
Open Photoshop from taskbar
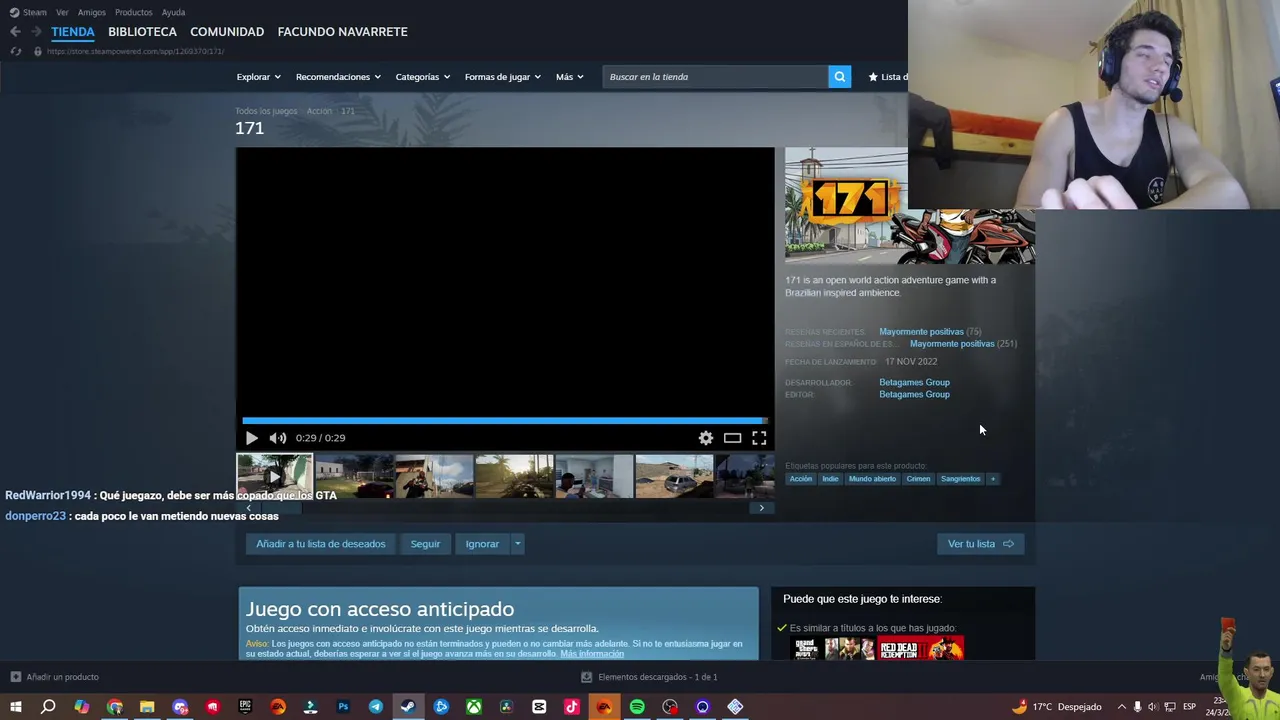pyautogui.click(x=343, y=707)
